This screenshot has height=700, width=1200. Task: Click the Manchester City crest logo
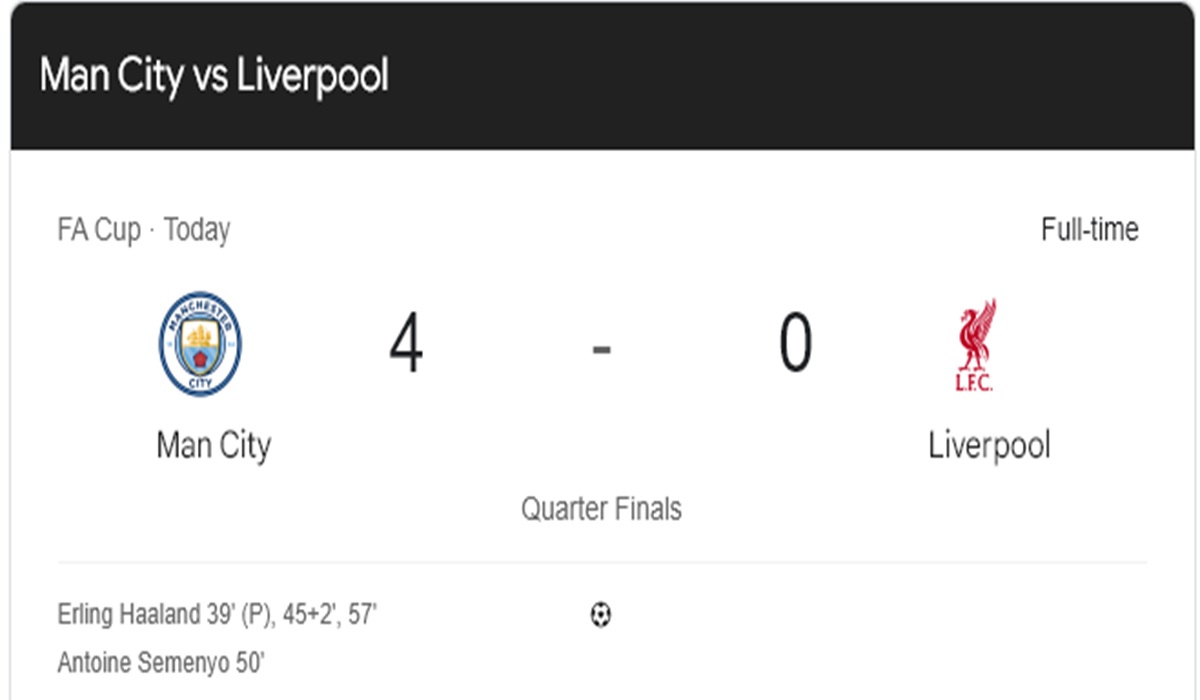pos(200,344)
